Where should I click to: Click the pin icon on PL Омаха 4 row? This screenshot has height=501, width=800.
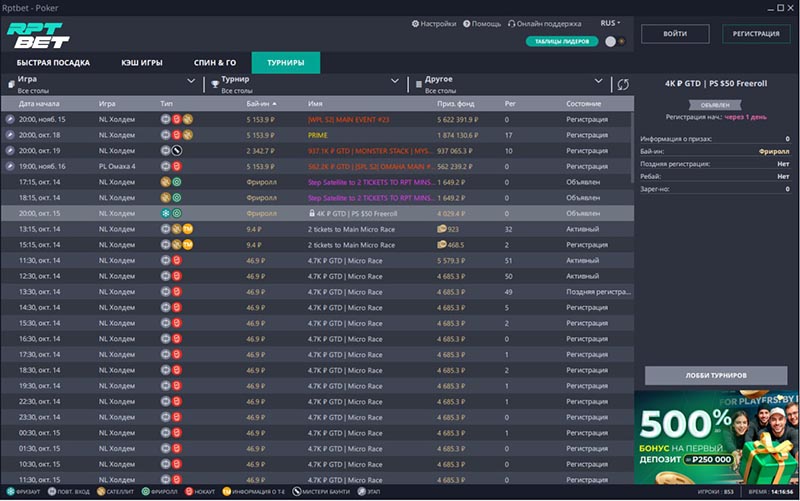pyautogui.click(x=10, y=166)
